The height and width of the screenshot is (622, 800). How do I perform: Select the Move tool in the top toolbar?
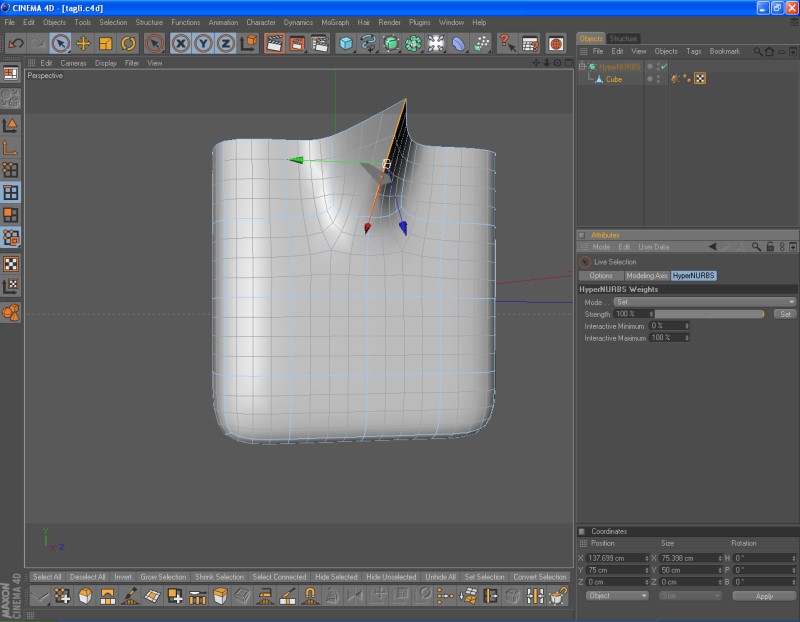pos(83,43)
